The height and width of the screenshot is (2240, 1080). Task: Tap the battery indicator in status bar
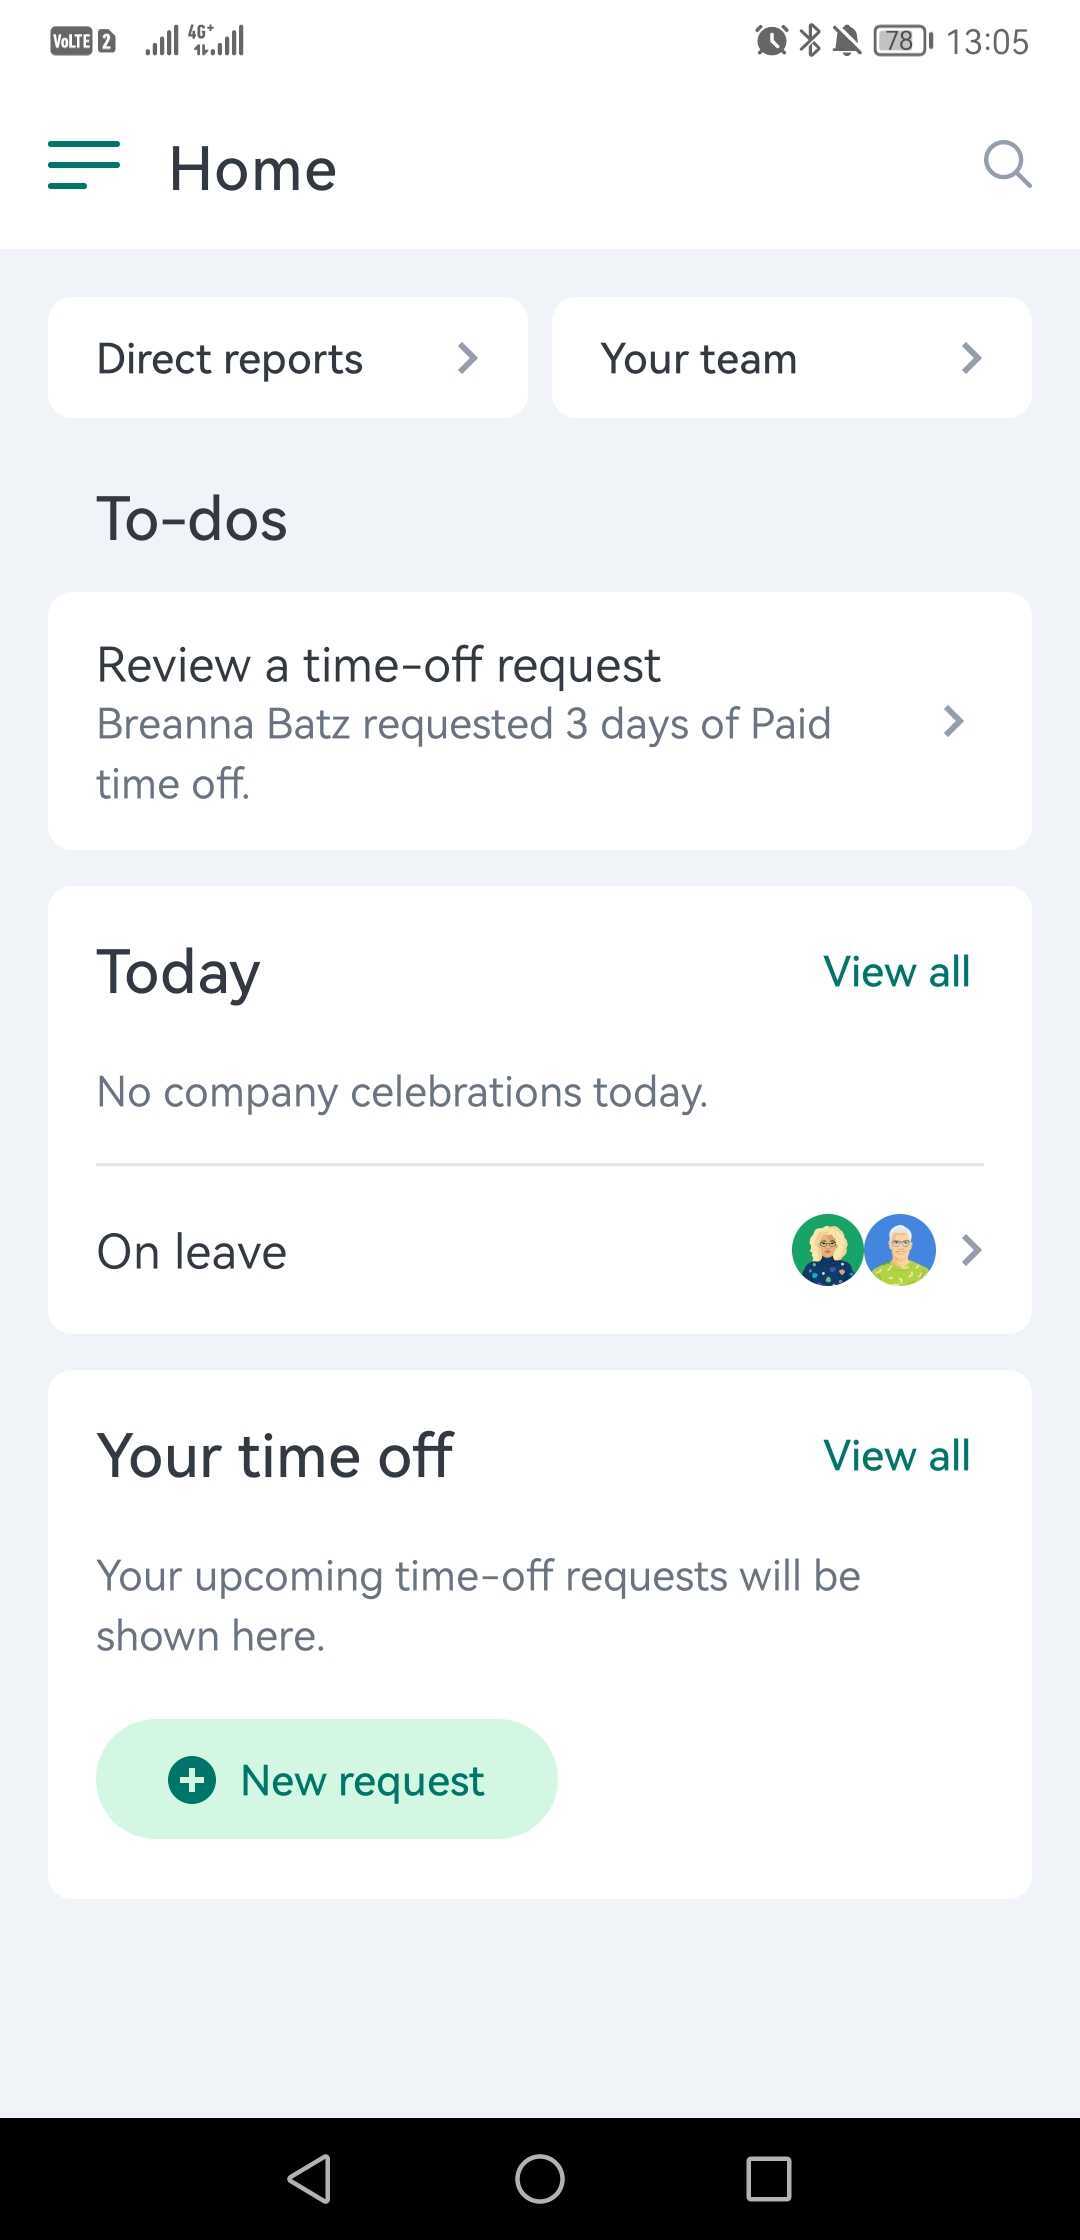pos(902,41)
